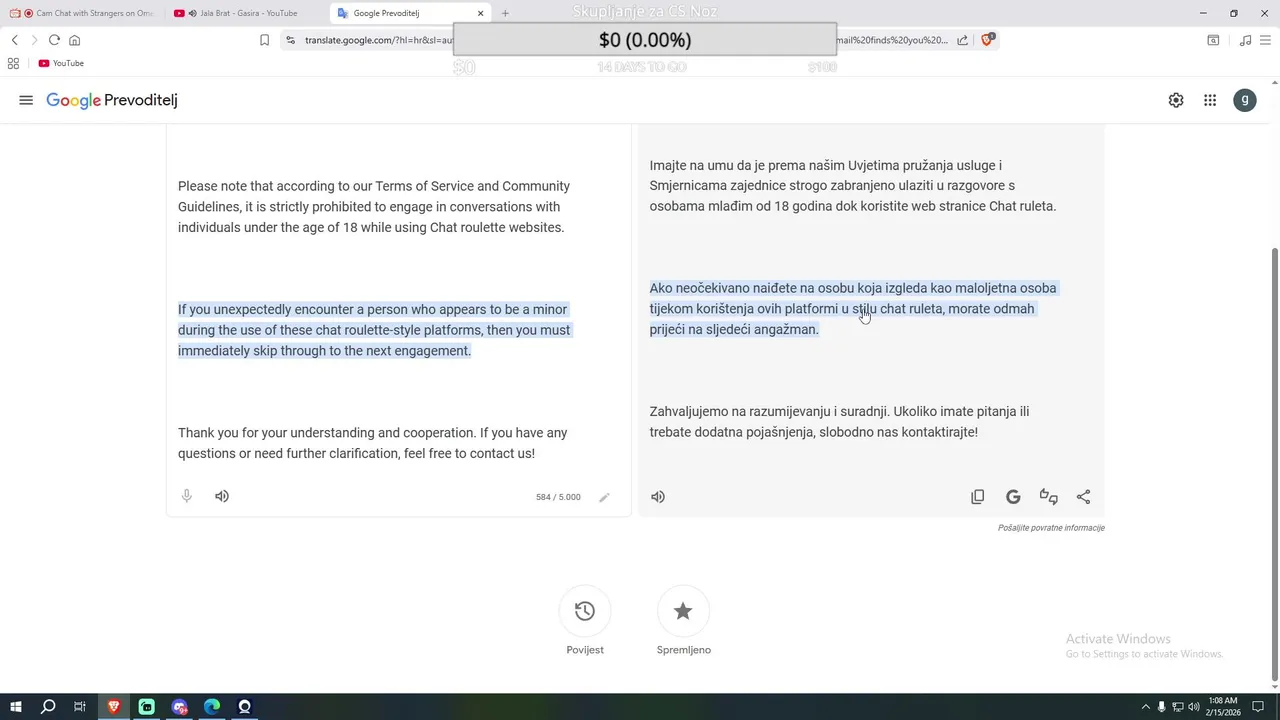Go to the browser home page
This screenshot has height=720, width=1280.
point(74,40)
